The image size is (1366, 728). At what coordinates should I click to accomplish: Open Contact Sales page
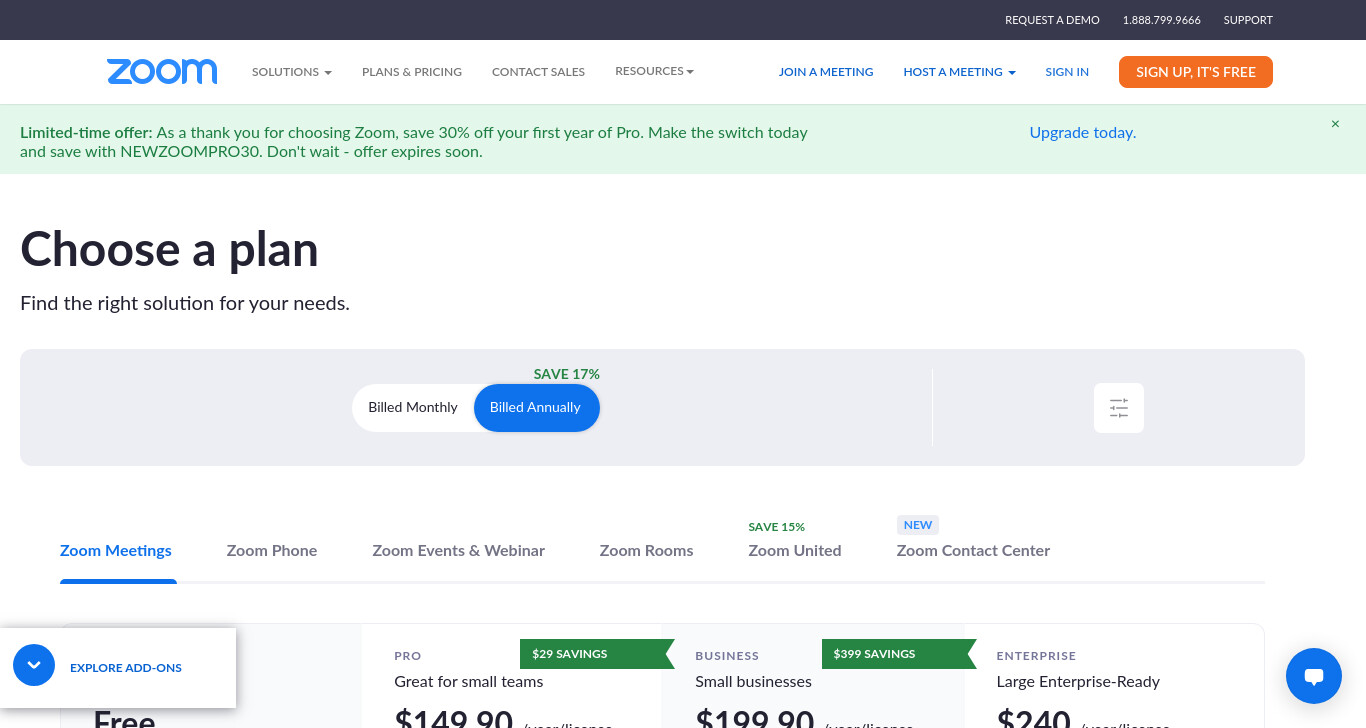point(538,72)
